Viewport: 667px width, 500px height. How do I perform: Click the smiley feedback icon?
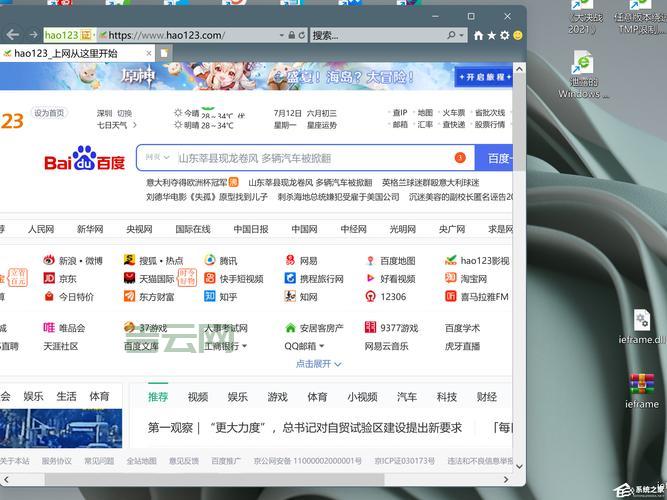(x=518, y=35)
